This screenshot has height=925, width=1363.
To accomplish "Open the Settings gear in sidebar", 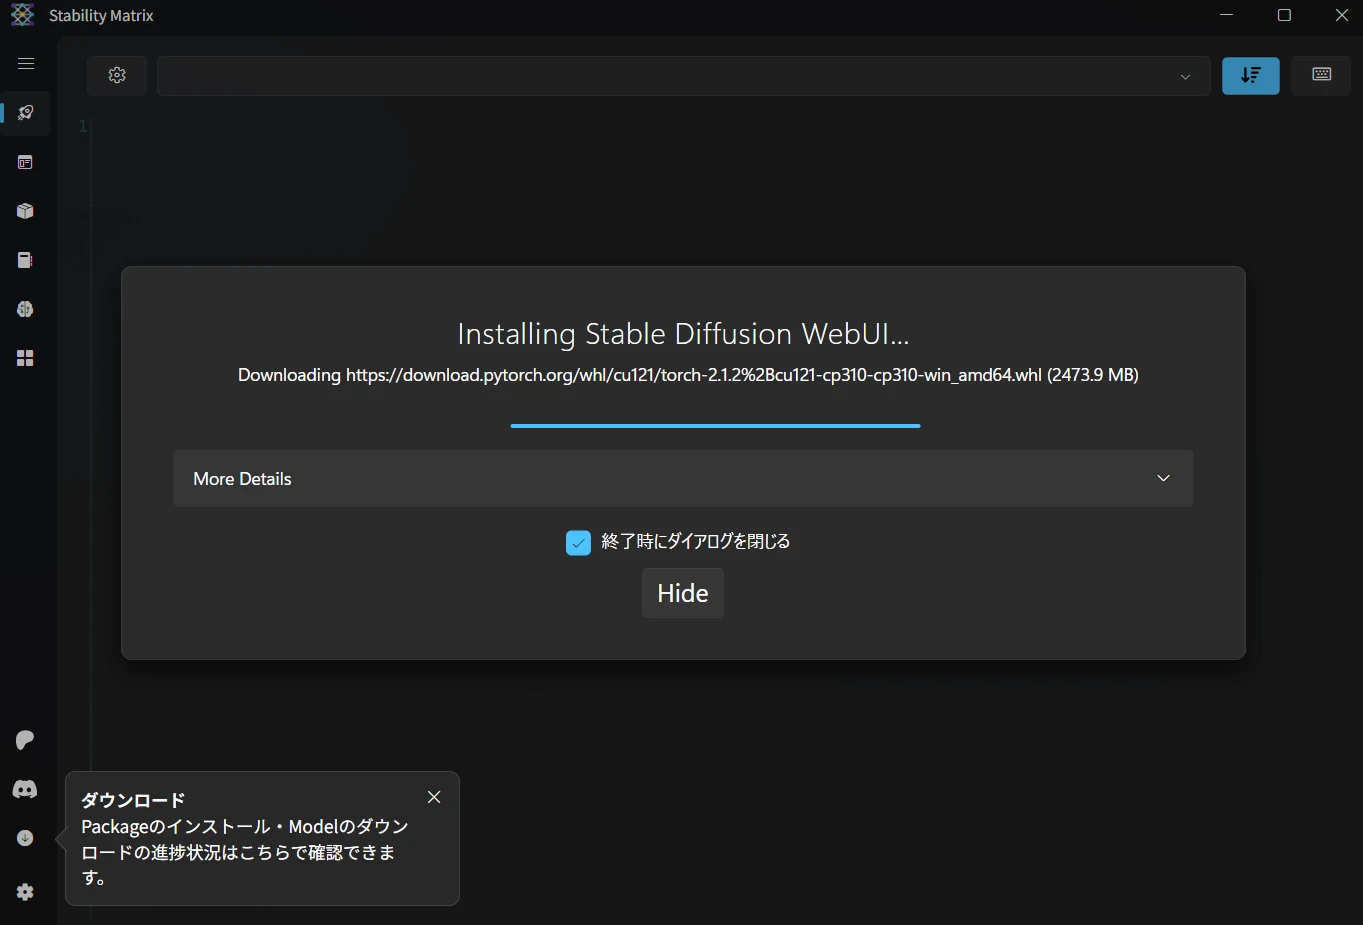I will coord(26,892).
